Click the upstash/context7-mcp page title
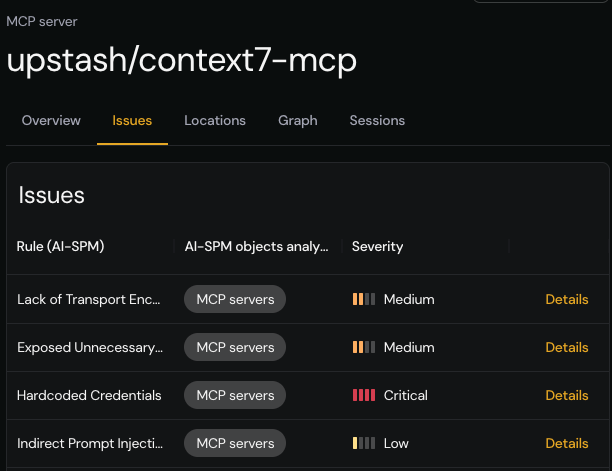The image size is (612, 471). 181,60
